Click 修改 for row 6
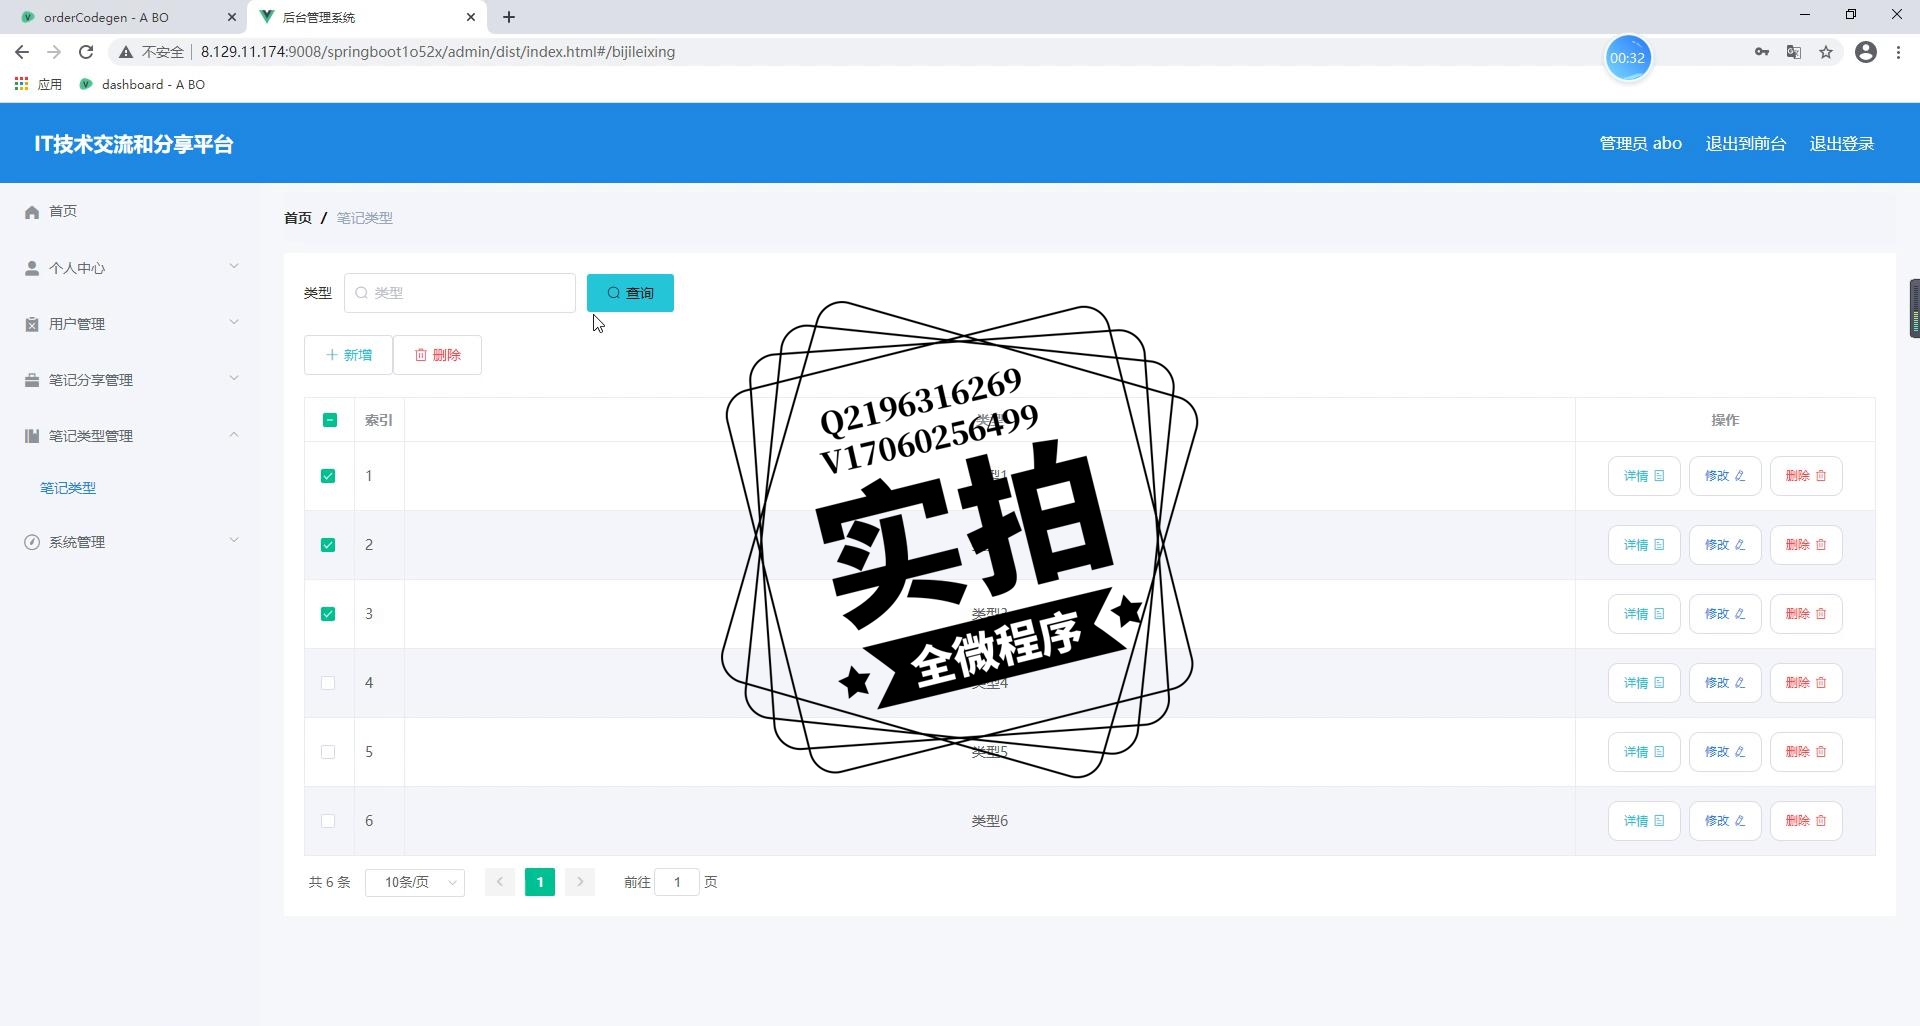Image resolution: width=1920 pixels, height=1026 pixels. tap(1725, 821)
